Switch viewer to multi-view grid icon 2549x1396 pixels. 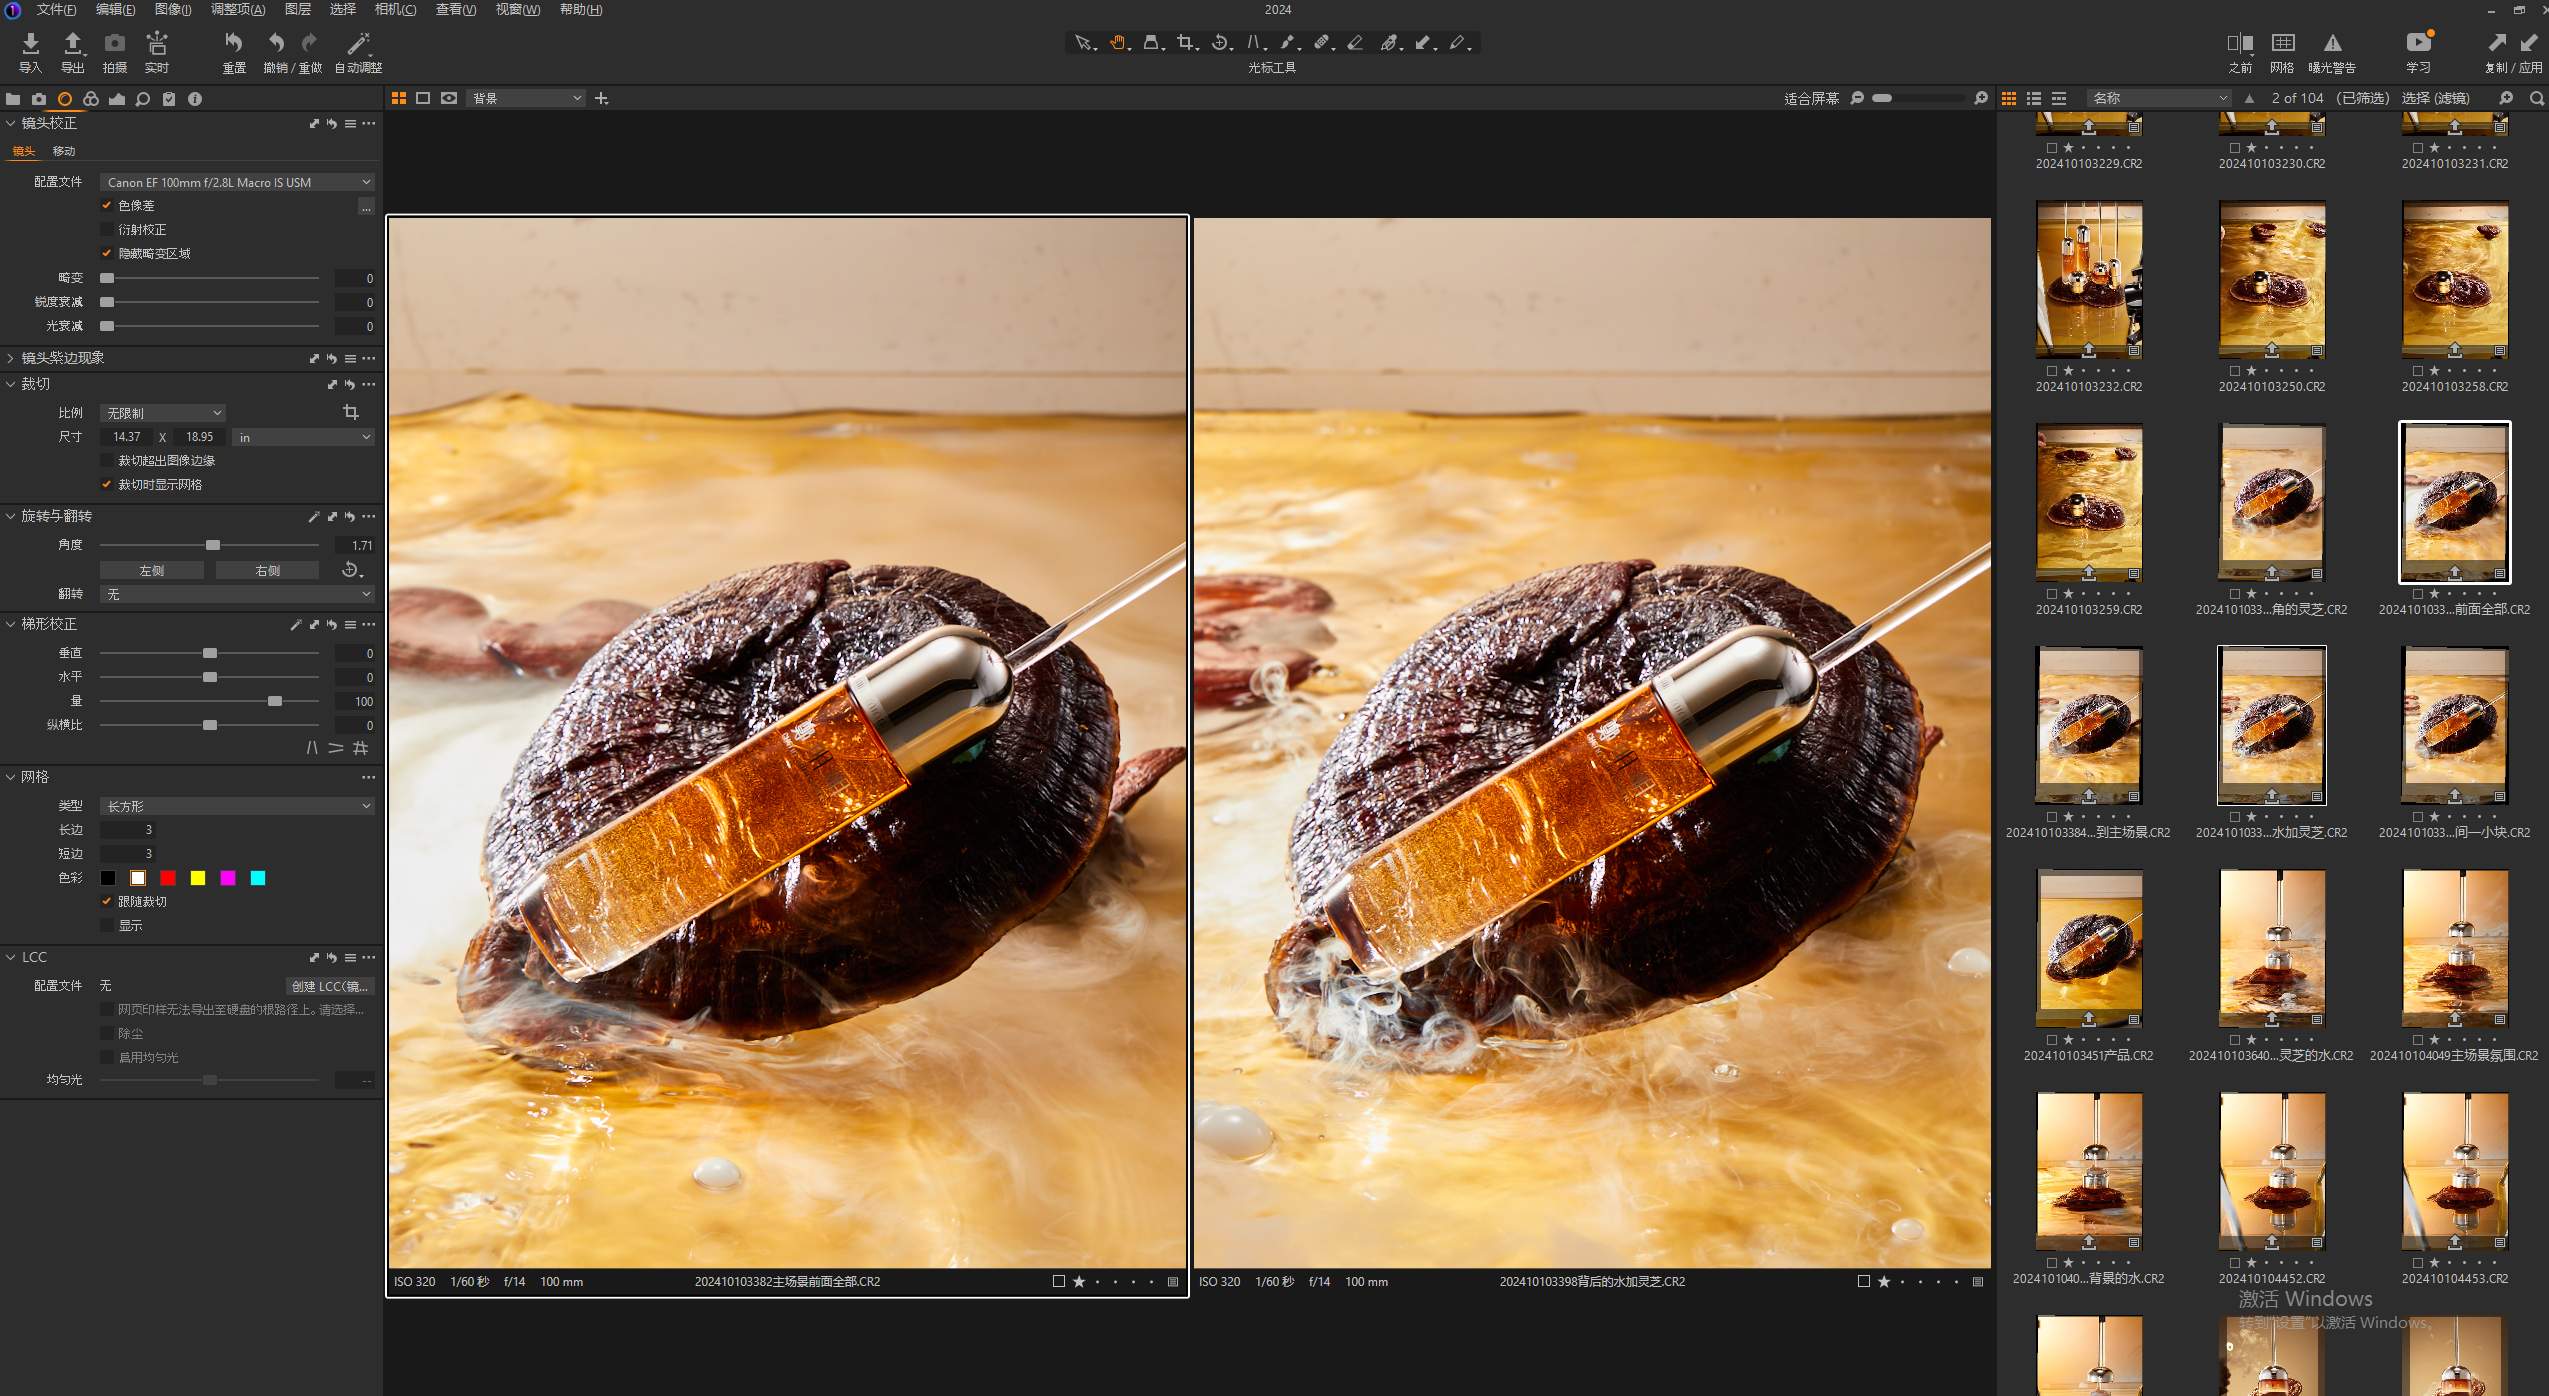click(398, 98)
